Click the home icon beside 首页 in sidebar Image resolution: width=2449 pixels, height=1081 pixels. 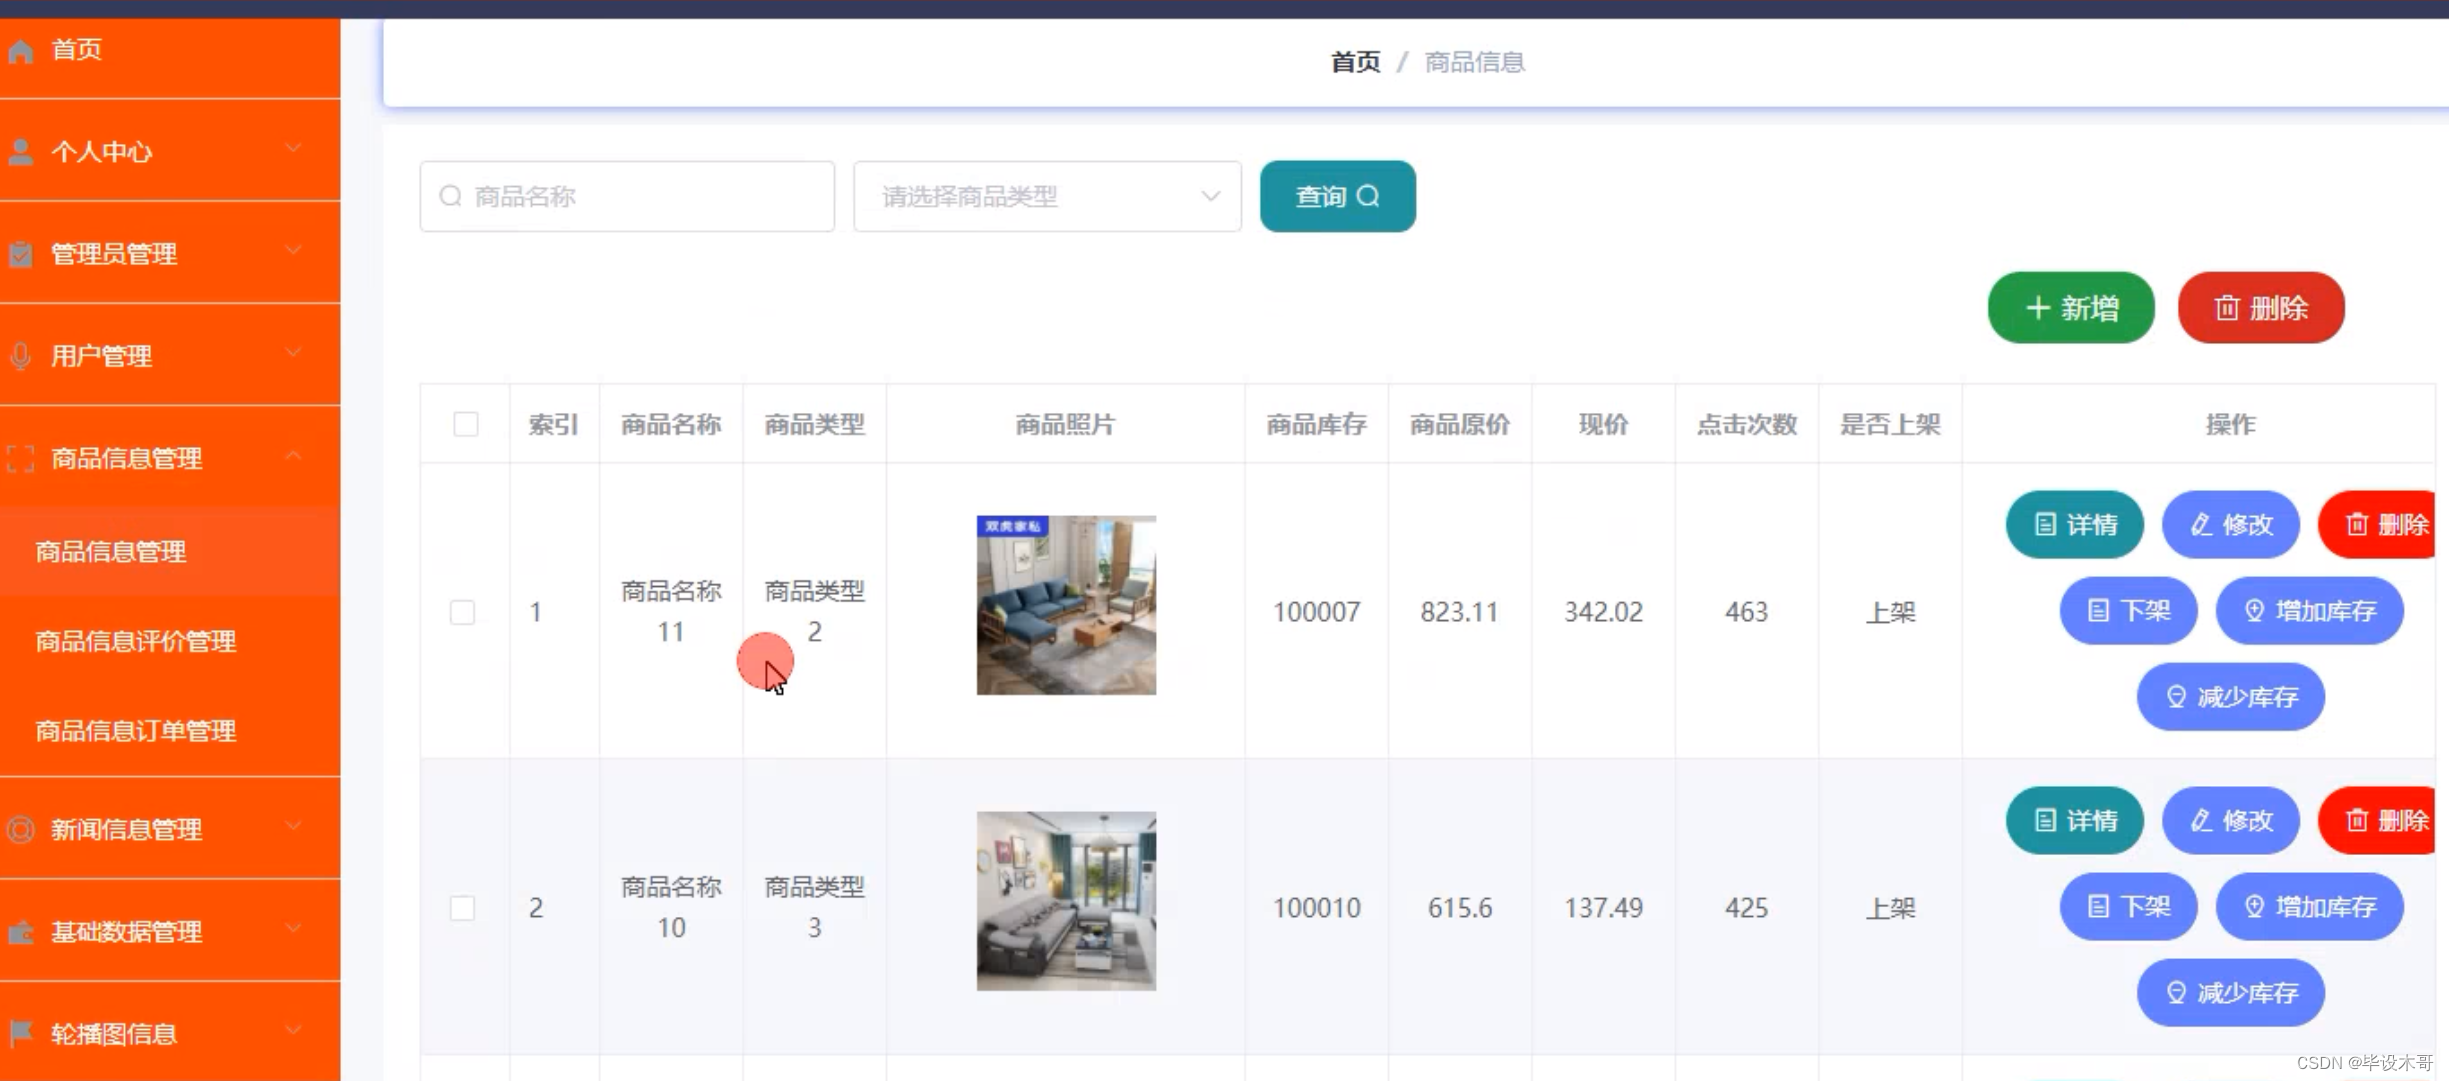pos(21,51)
